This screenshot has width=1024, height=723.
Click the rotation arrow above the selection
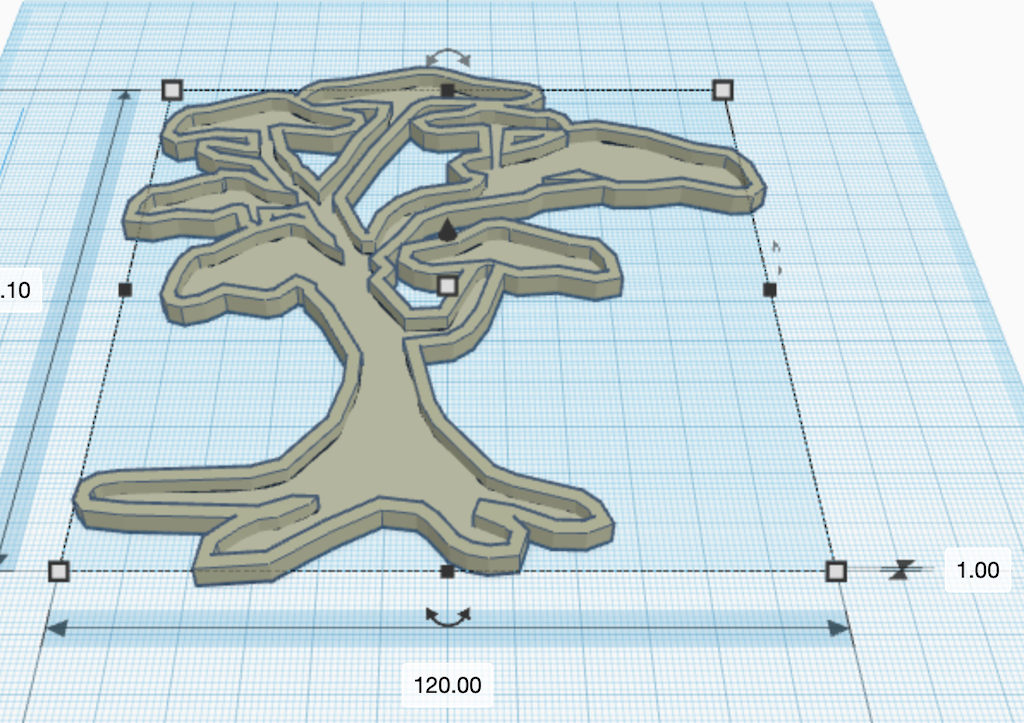pyautogui.click(x=448, y=60)
